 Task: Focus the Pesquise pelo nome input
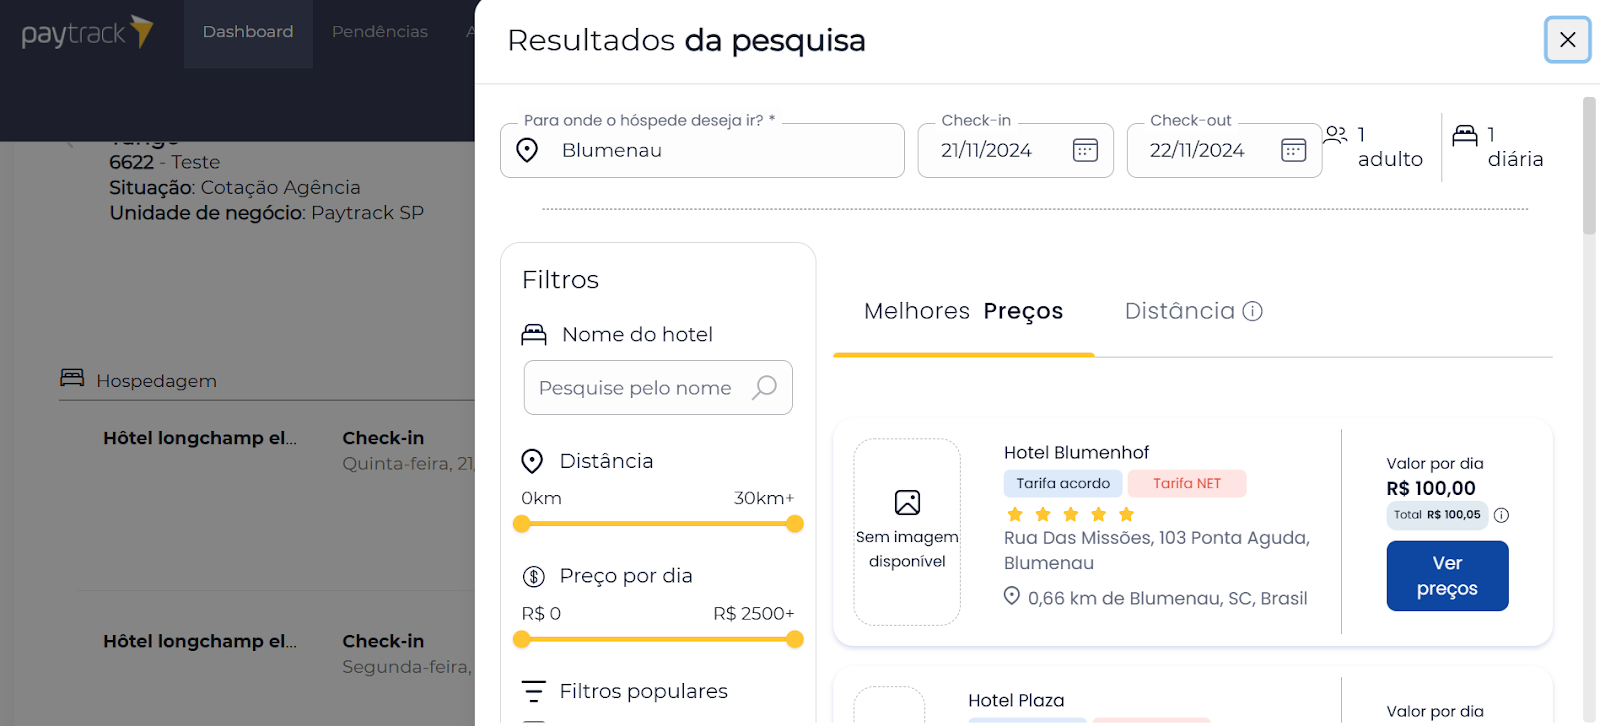coord(658,387)
